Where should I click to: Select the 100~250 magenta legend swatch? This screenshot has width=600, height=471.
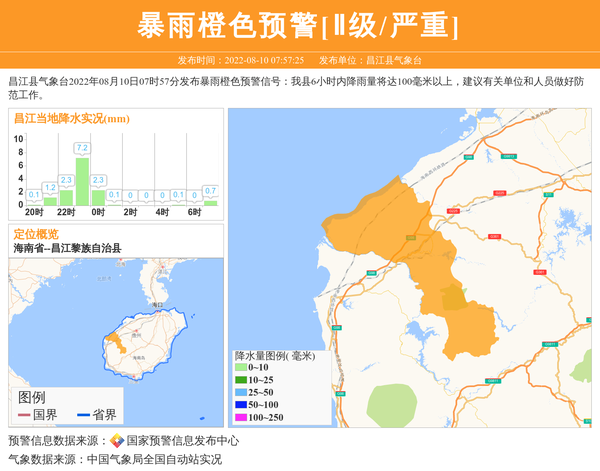[x=241, y=417]
